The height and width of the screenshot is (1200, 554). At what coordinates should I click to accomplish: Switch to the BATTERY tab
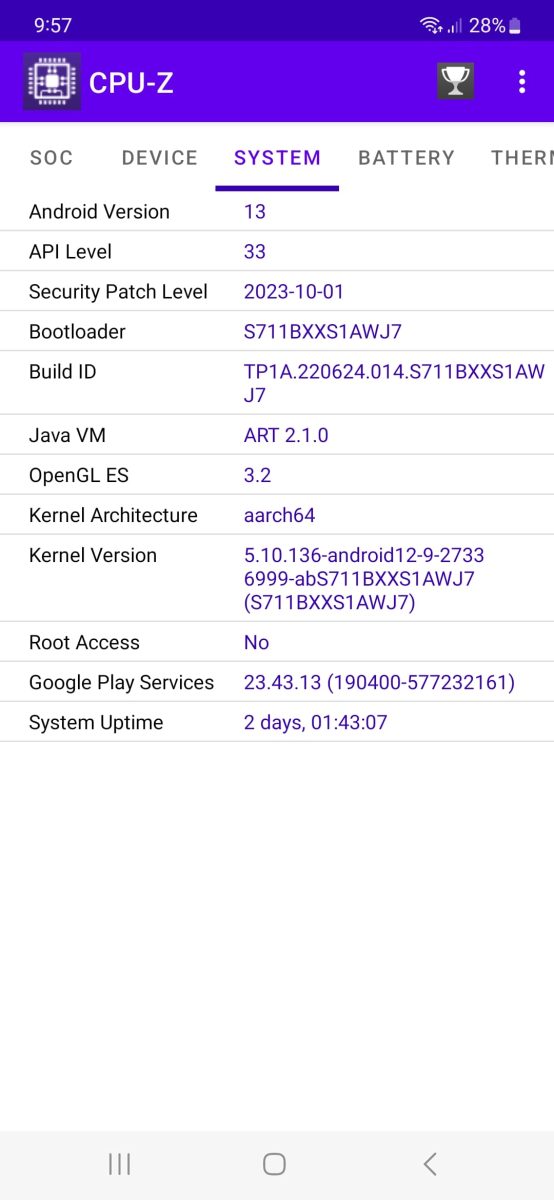point(406,158)
